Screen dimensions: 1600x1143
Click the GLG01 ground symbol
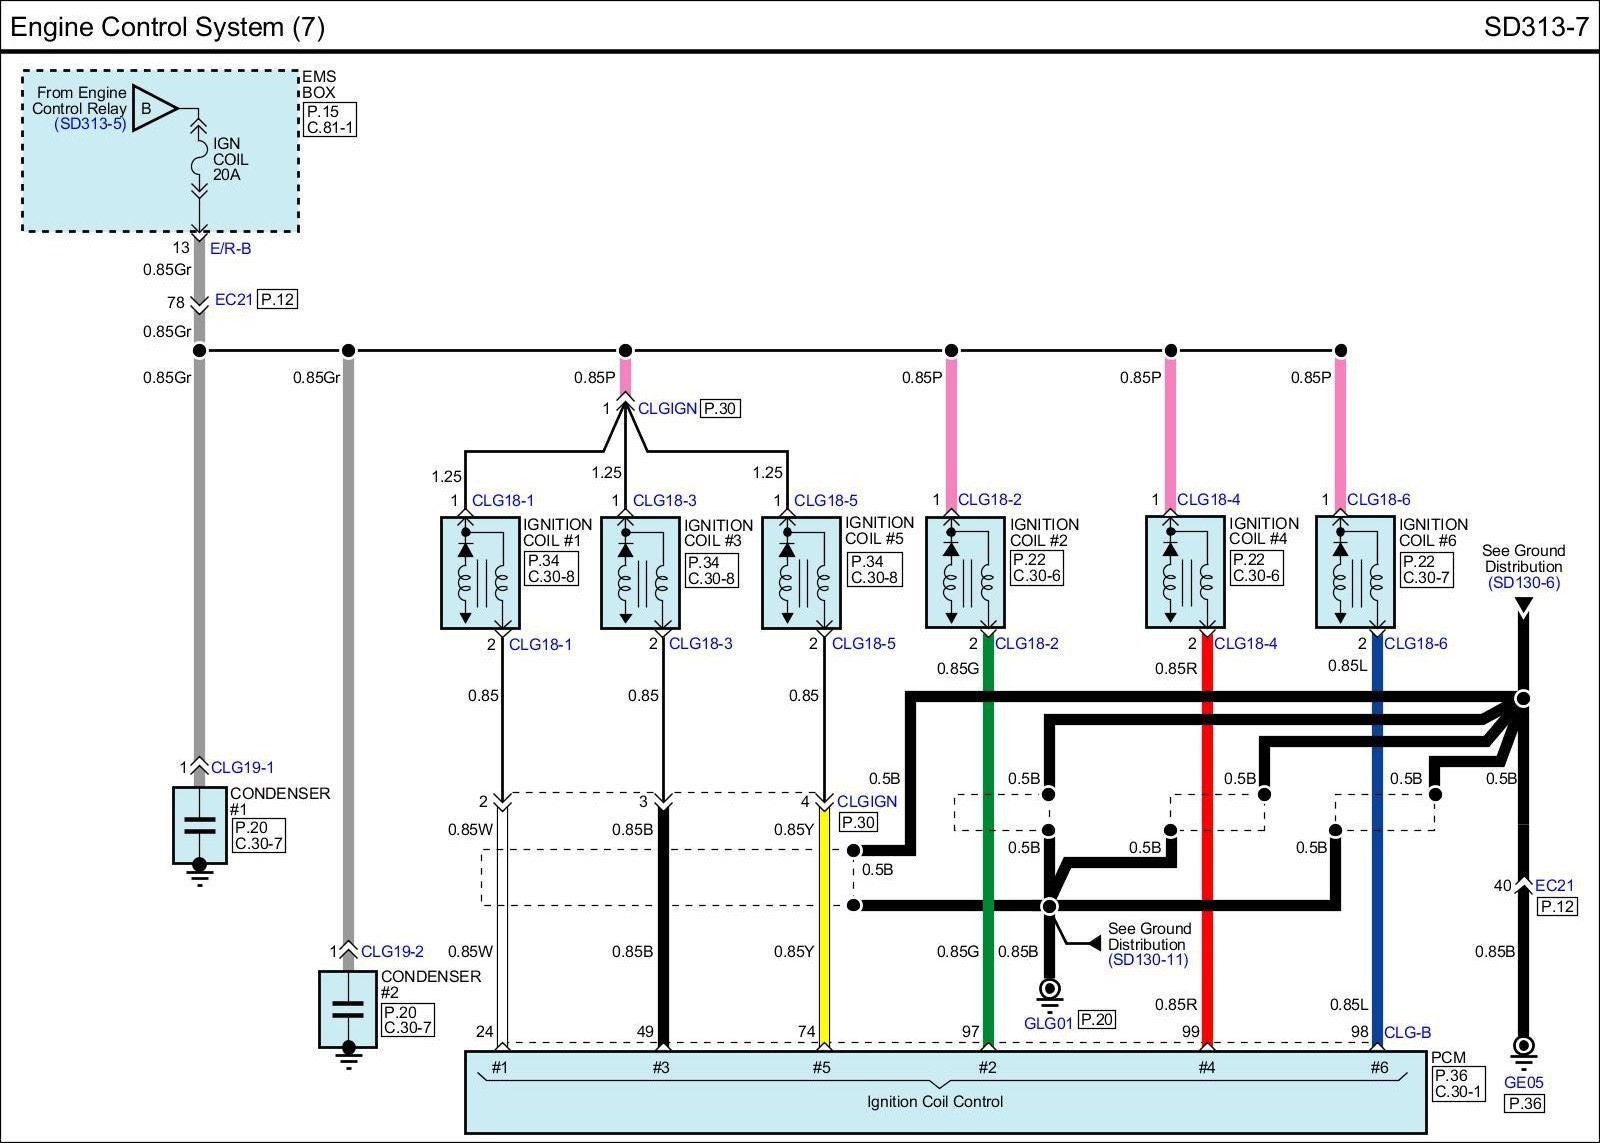pyautogui.click(x=1049, y=992)
